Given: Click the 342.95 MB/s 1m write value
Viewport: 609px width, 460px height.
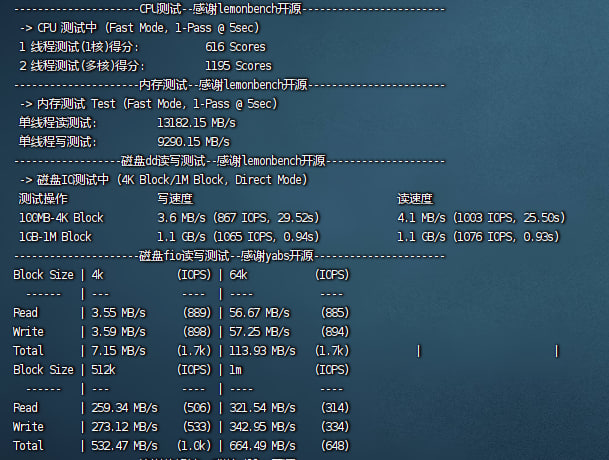Looking at the screenshot, I should pos(262,427).
